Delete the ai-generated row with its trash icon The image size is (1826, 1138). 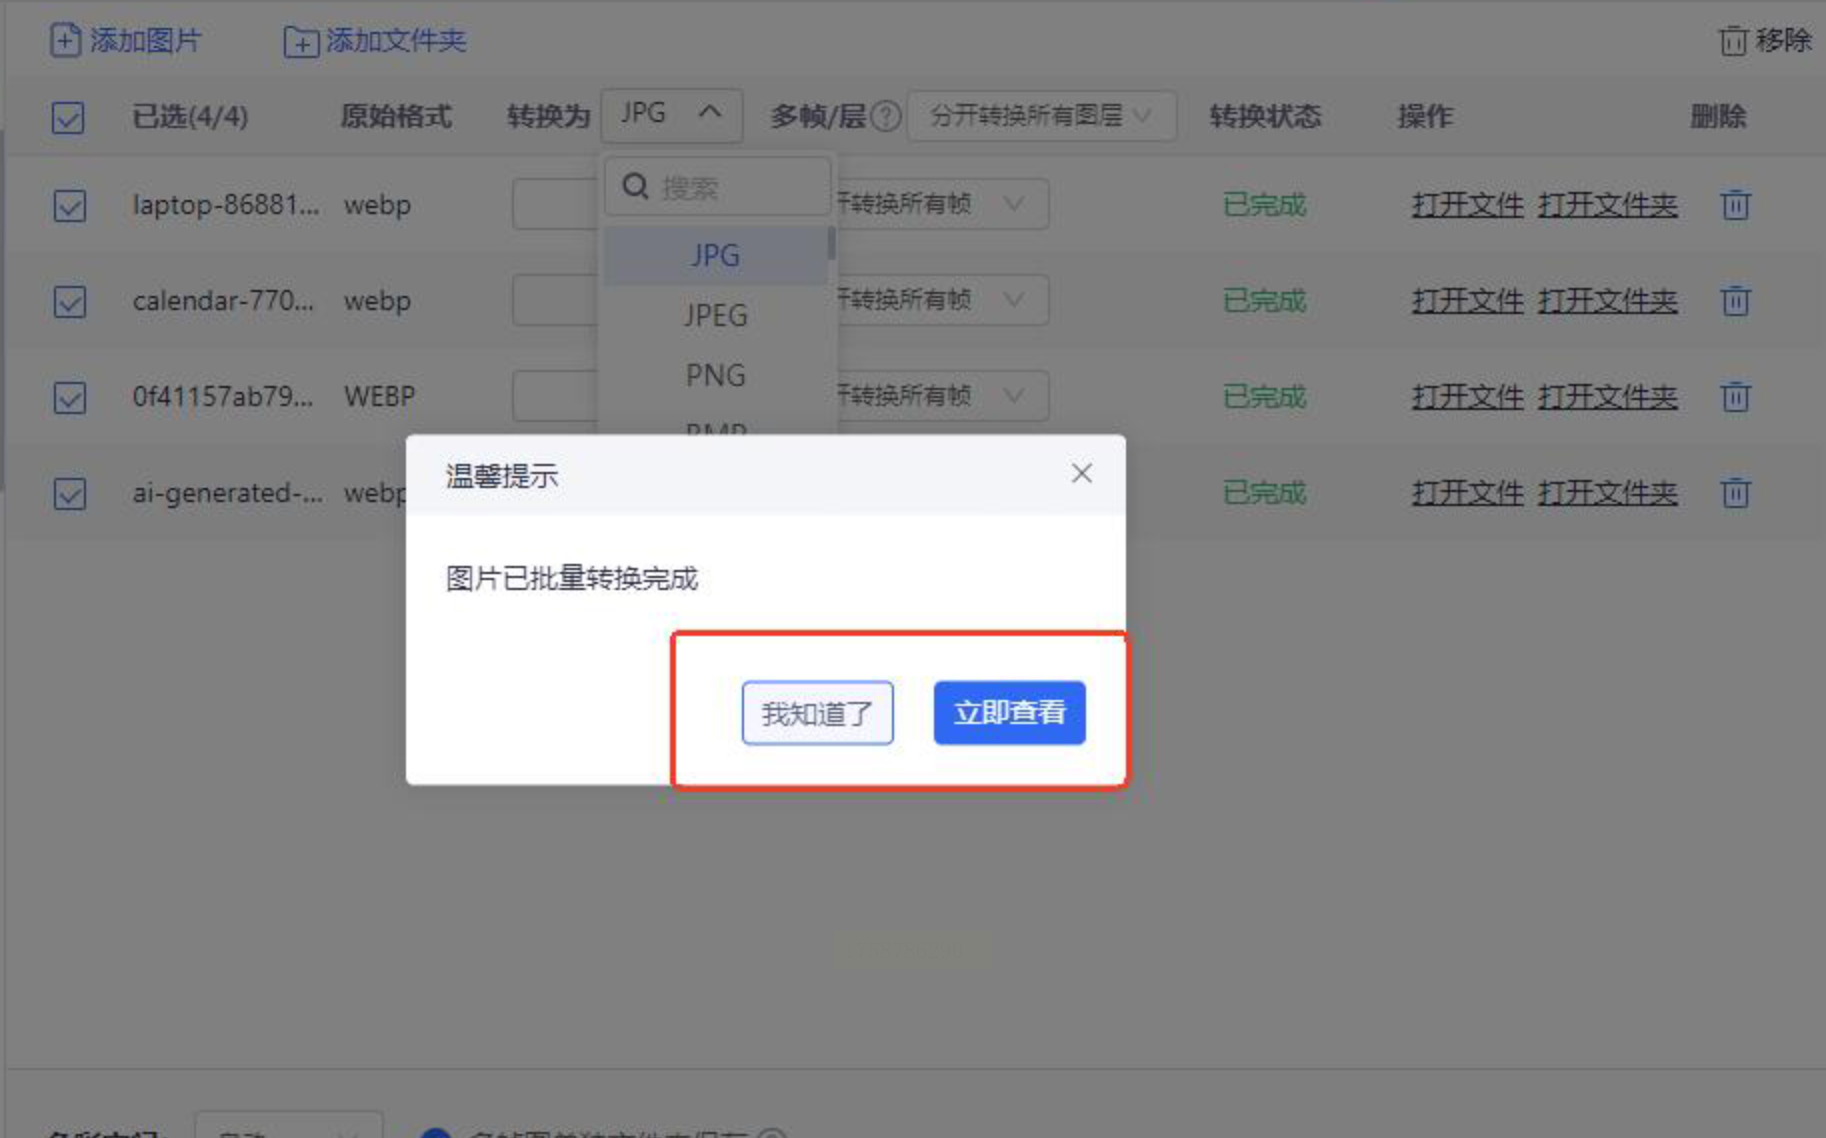1735,493
